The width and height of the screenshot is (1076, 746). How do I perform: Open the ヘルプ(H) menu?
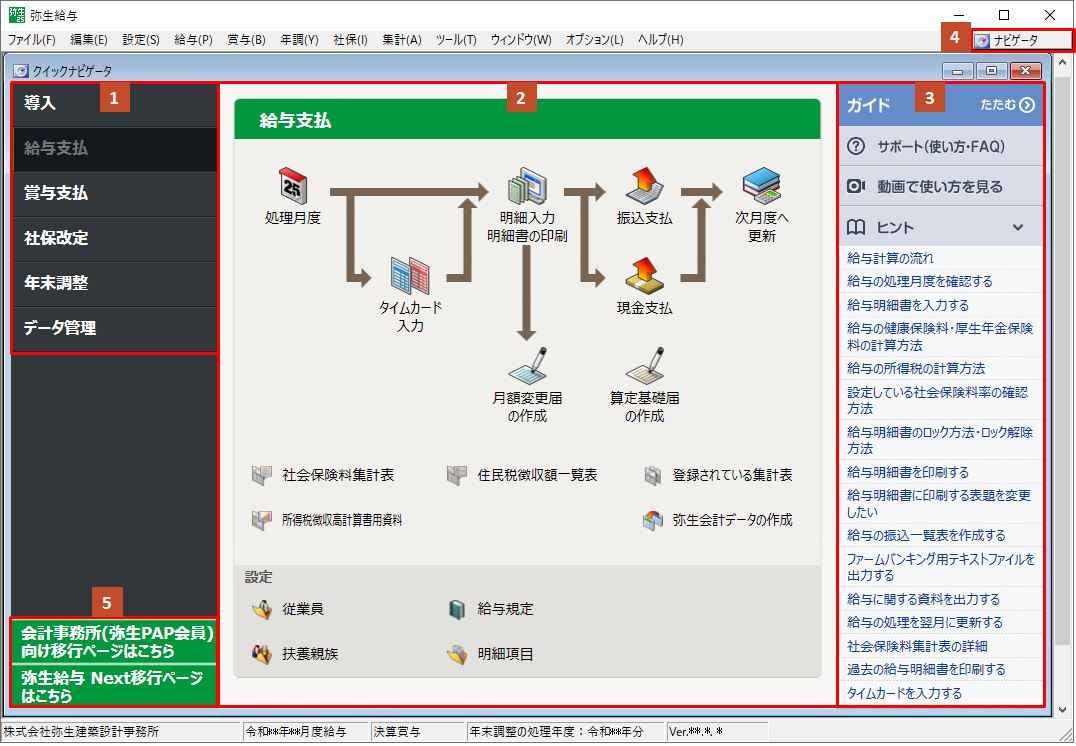660,40
